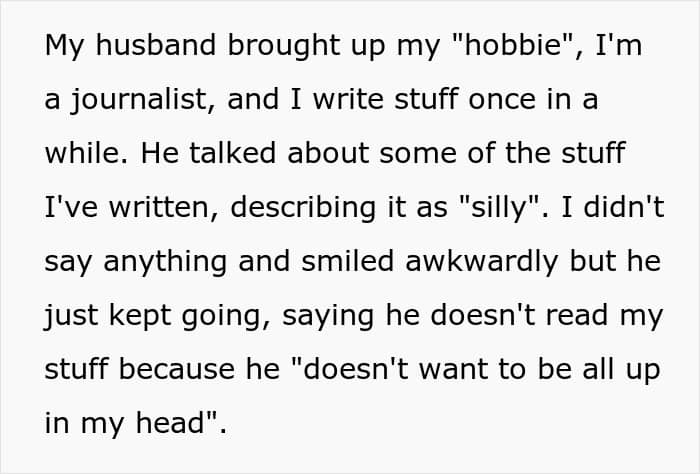The height and width of the screenshot is (474, 700).
Task: Click the word "awkwardly"
Action: [x=482, y=262]
